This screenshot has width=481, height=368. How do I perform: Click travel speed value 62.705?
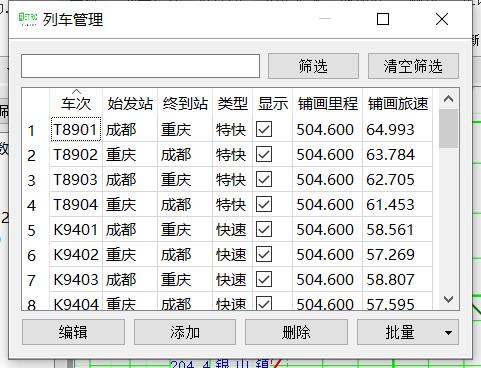[x=390, y=179]
